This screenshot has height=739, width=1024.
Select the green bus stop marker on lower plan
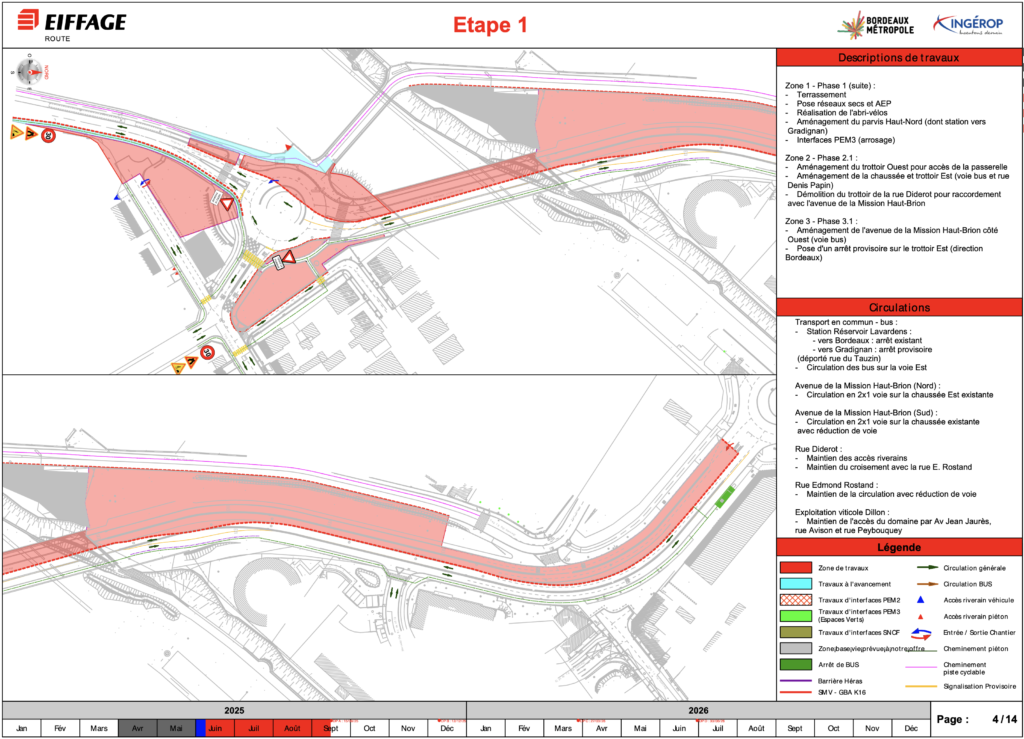724,497
